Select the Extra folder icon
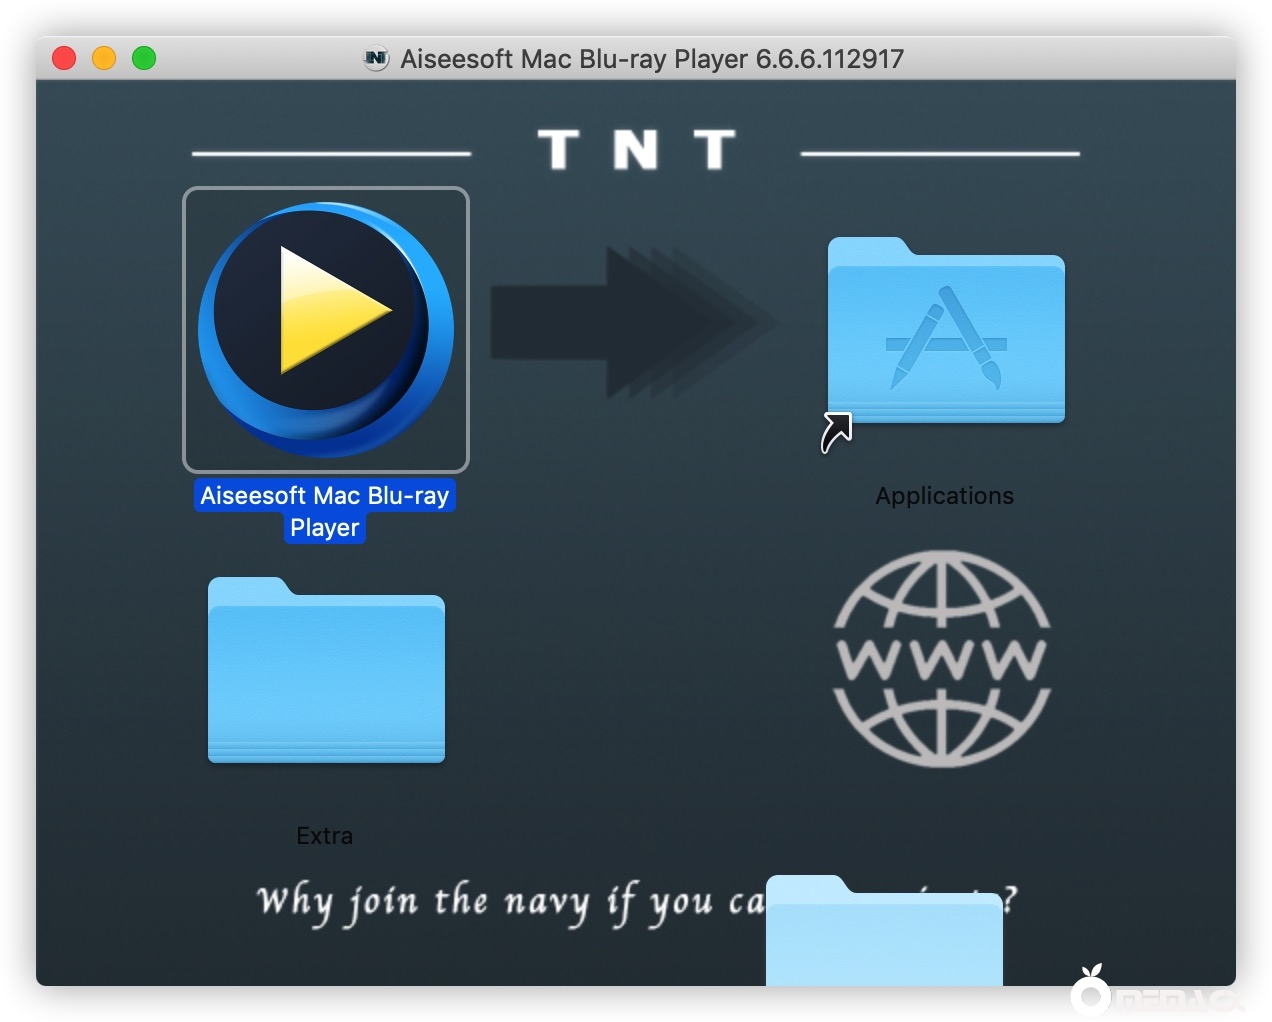 coord(326,671)
